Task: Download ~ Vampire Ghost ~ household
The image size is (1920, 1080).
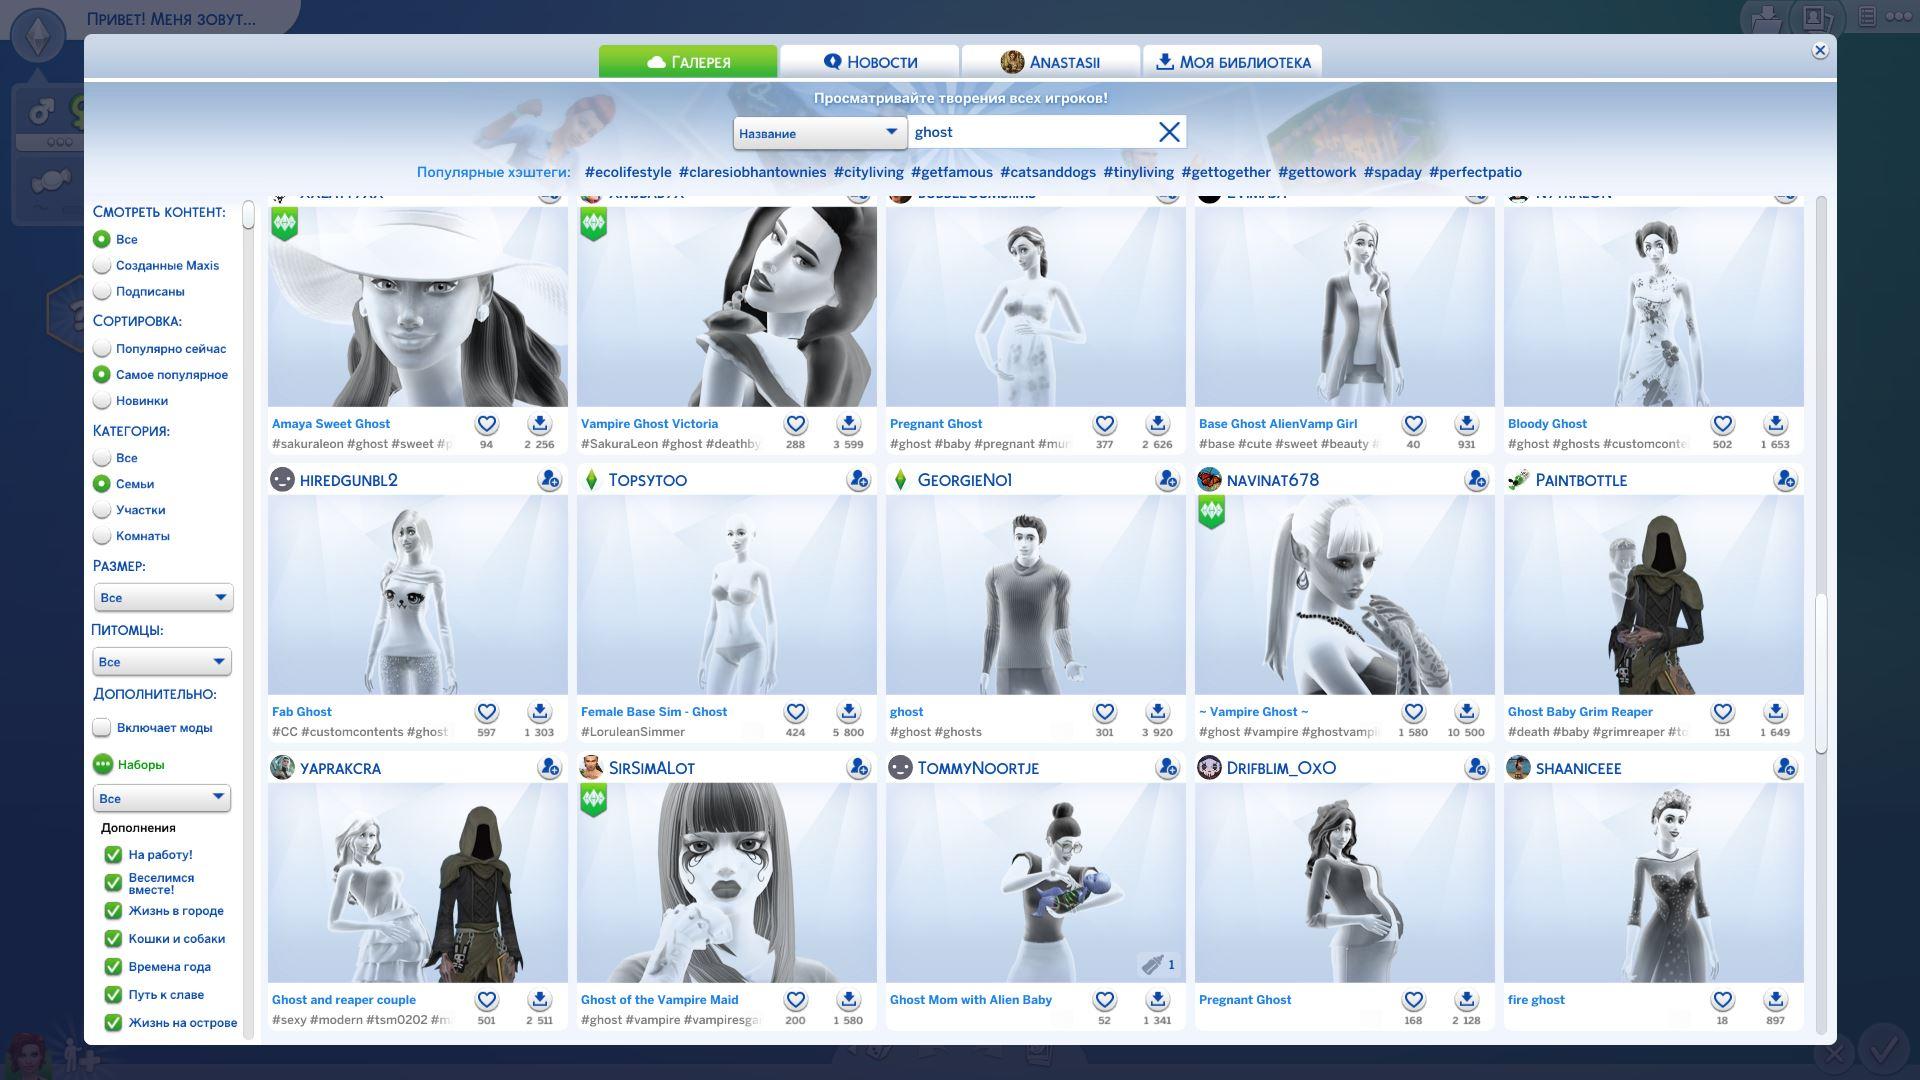Action: (1466, 712)
